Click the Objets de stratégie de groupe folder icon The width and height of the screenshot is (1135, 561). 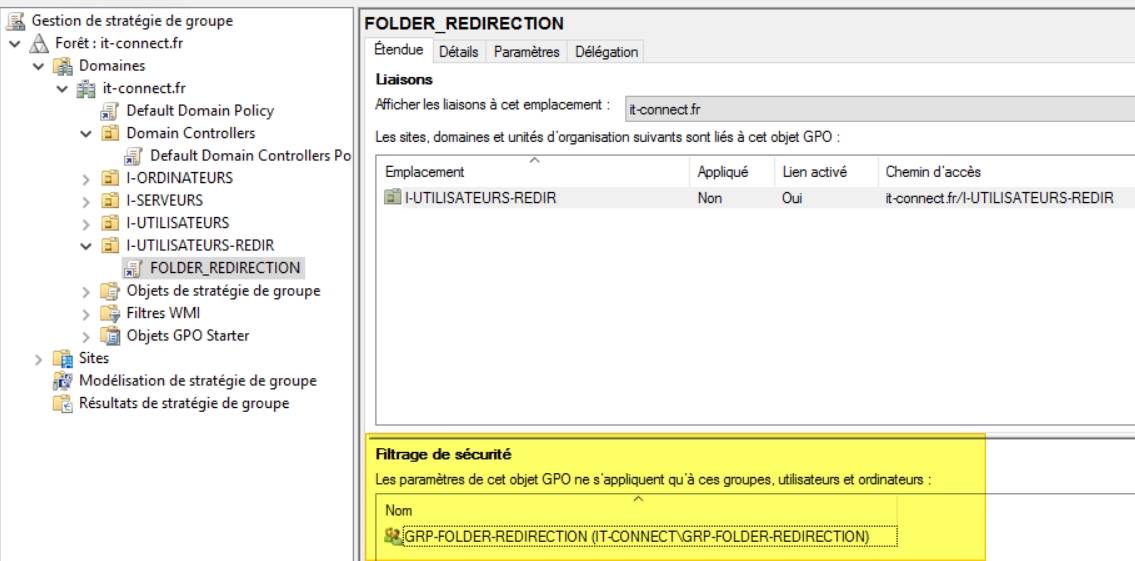[x=110, y=291]
